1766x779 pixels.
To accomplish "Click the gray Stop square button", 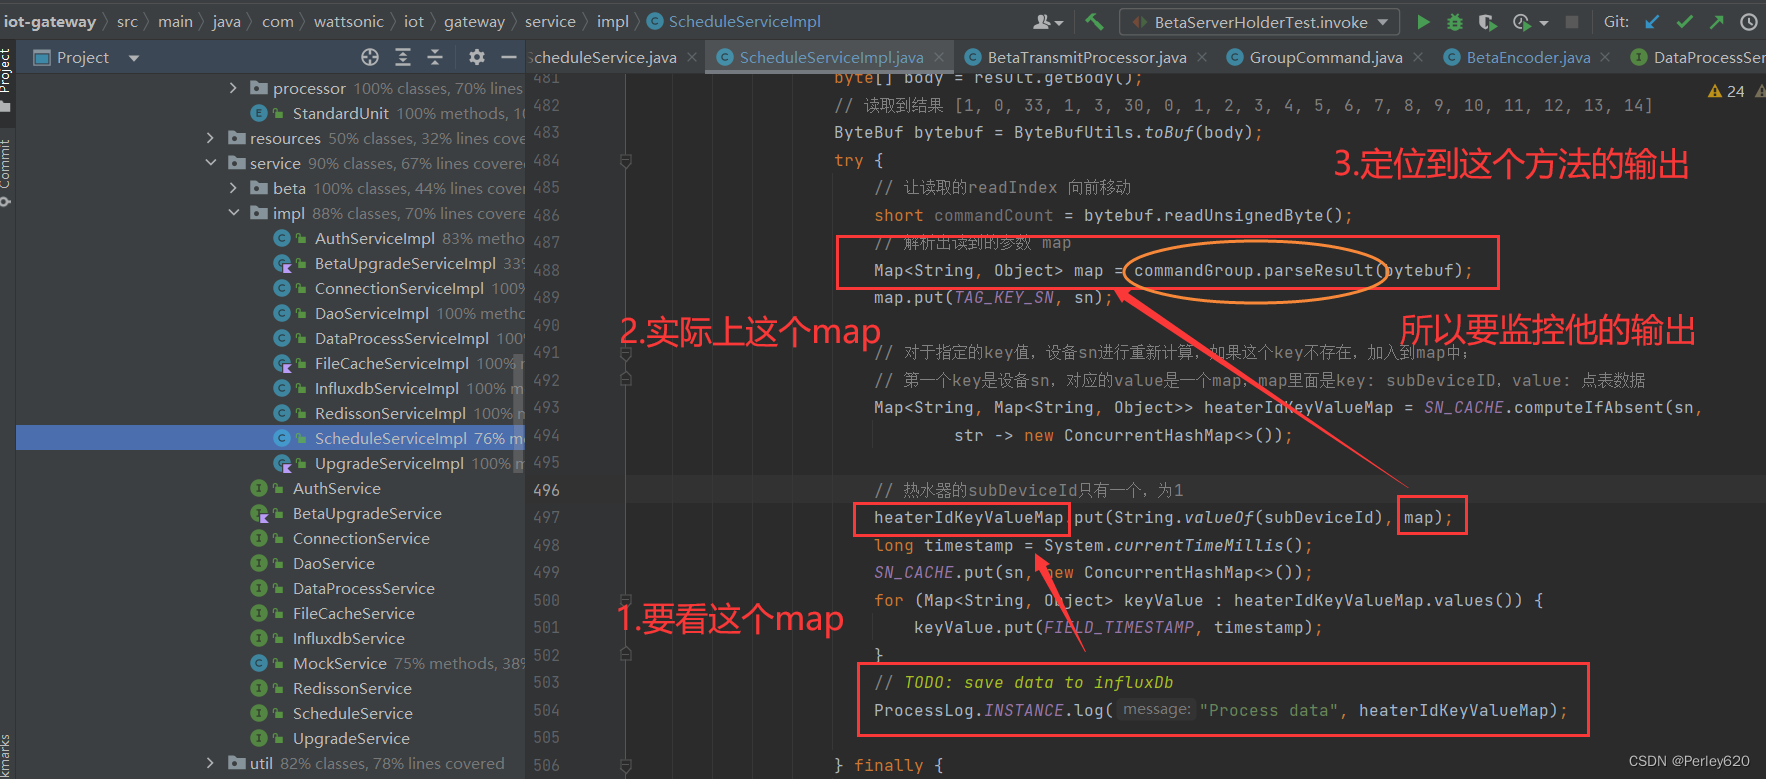I will coord(1572,21).
